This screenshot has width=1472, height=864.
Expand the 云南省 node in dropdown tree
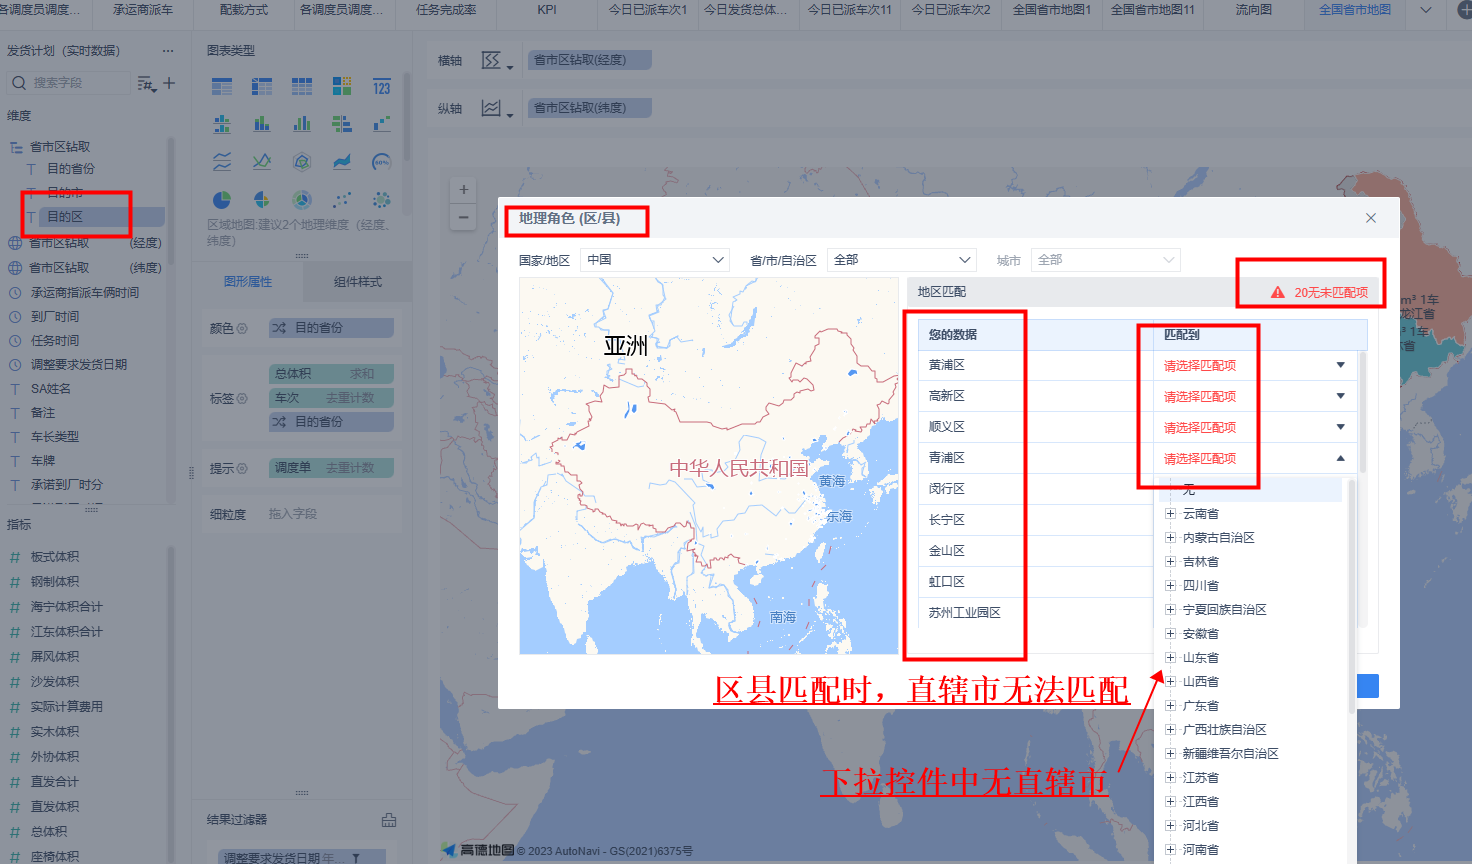[x=1170, y=514]
